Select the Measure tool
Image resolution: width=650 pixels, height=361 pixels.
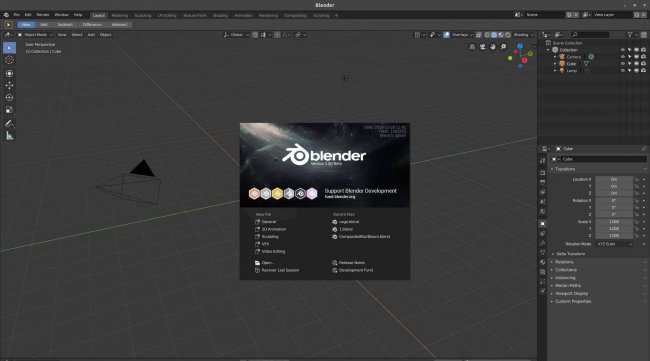[x=9, y=136]
